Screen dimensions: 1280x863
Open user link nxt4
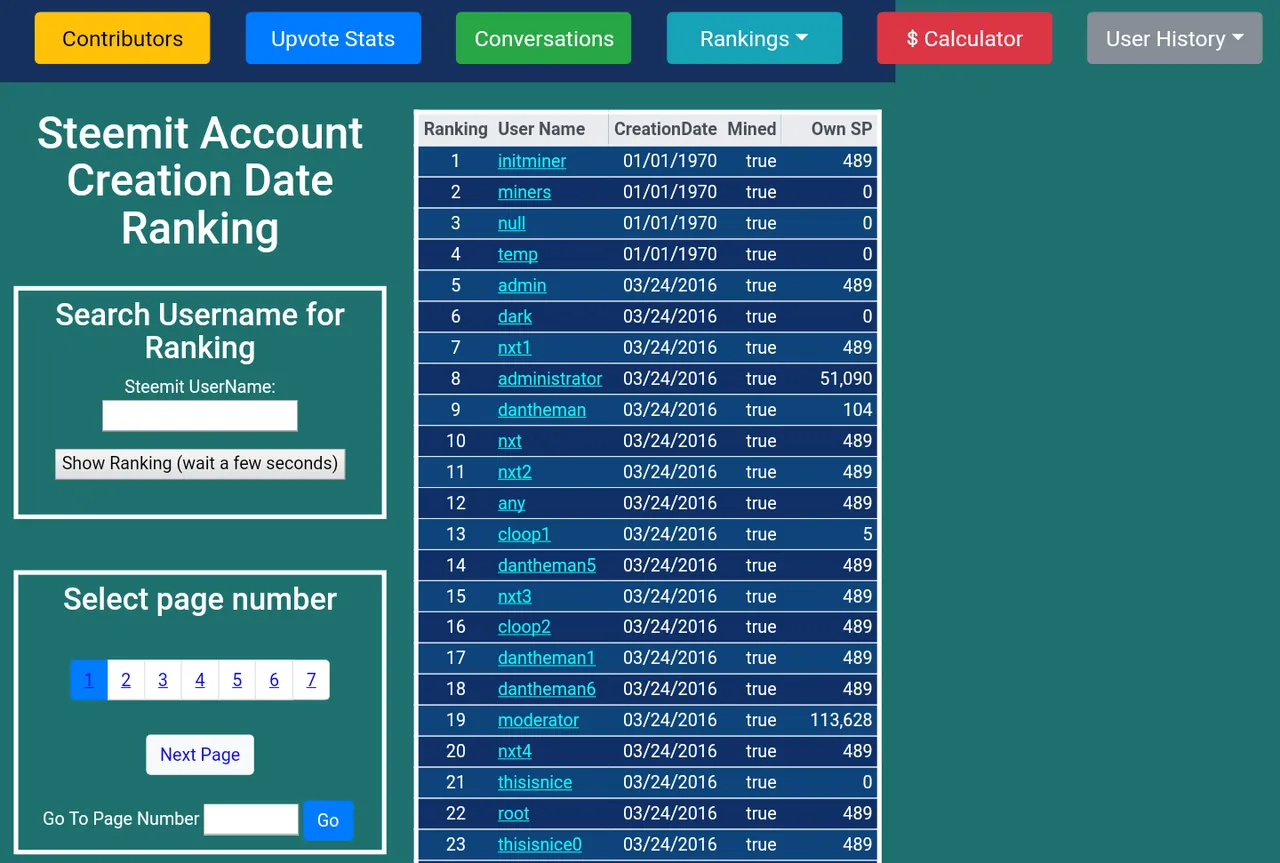point(514,751)
